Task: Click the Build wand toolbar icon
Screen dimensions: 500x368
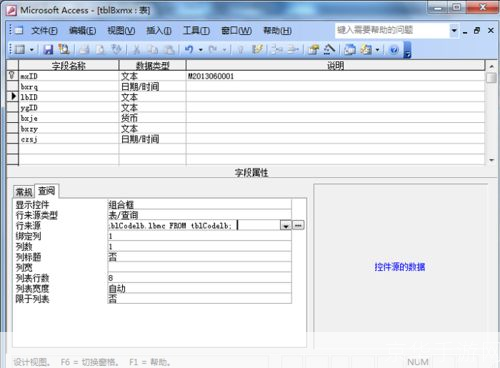Action: [329, 49]
